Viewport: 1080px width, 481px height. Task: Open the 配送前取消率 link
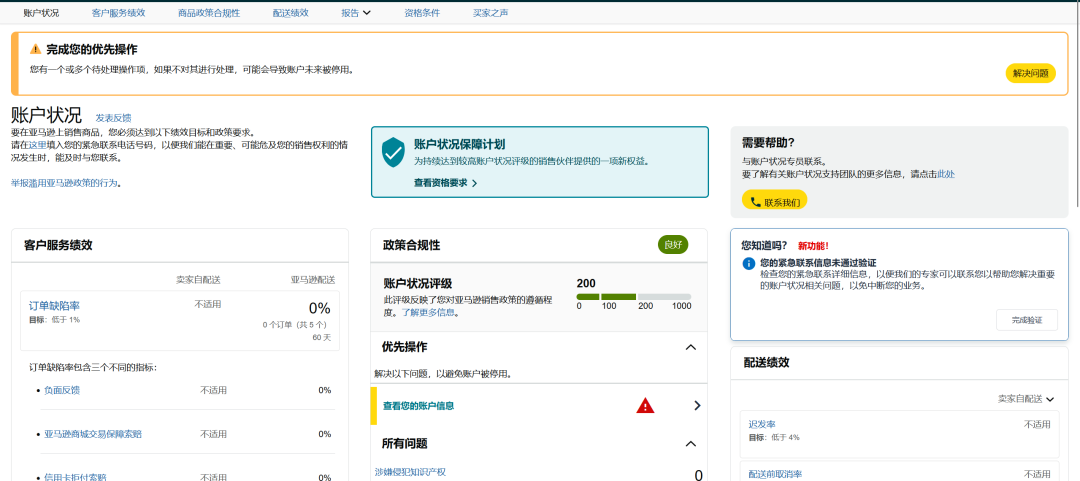775,474
